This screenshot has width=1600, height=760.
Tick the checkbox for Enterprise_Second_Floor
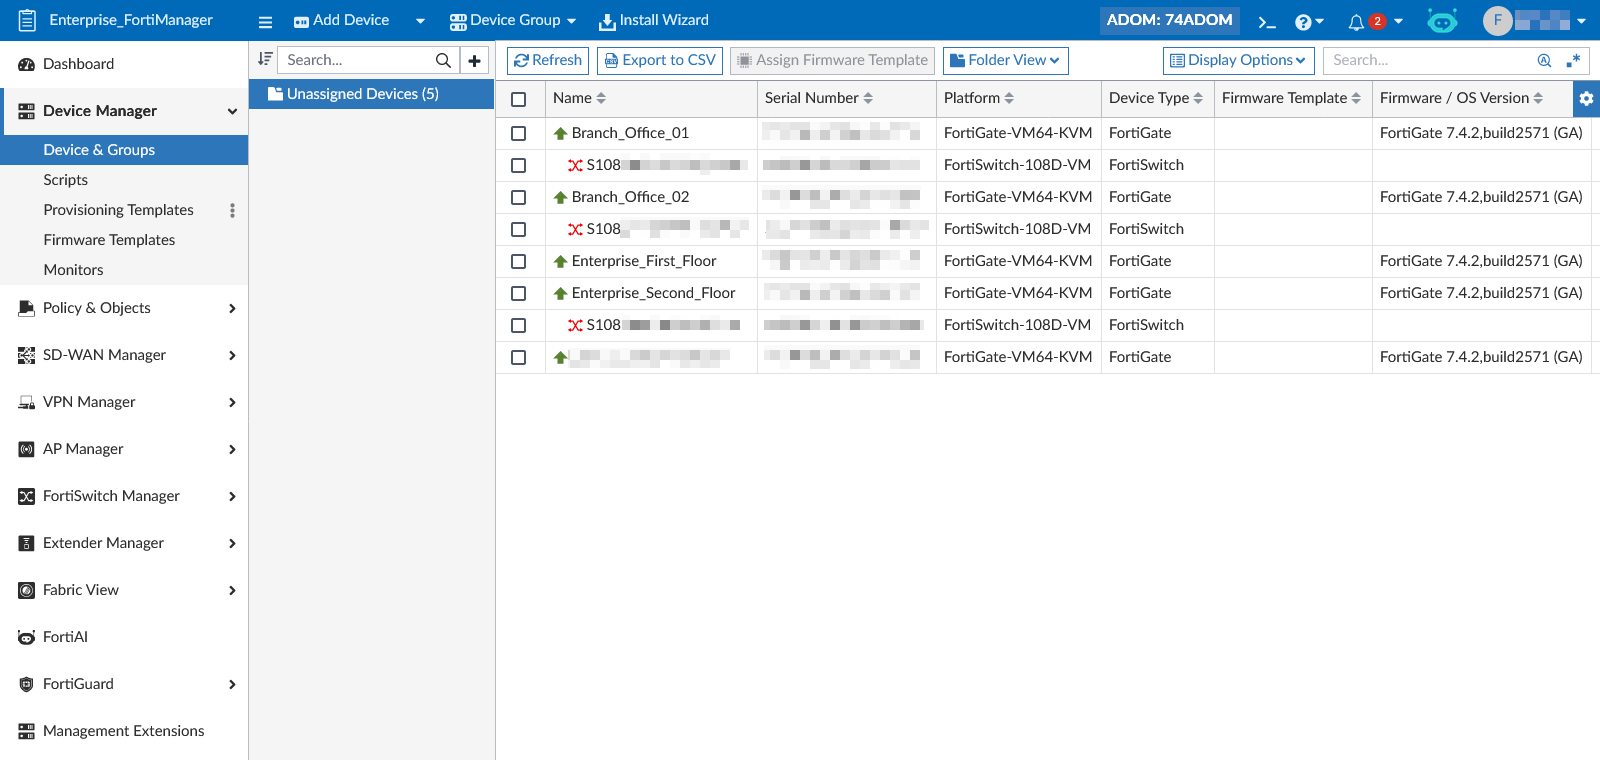518,293
